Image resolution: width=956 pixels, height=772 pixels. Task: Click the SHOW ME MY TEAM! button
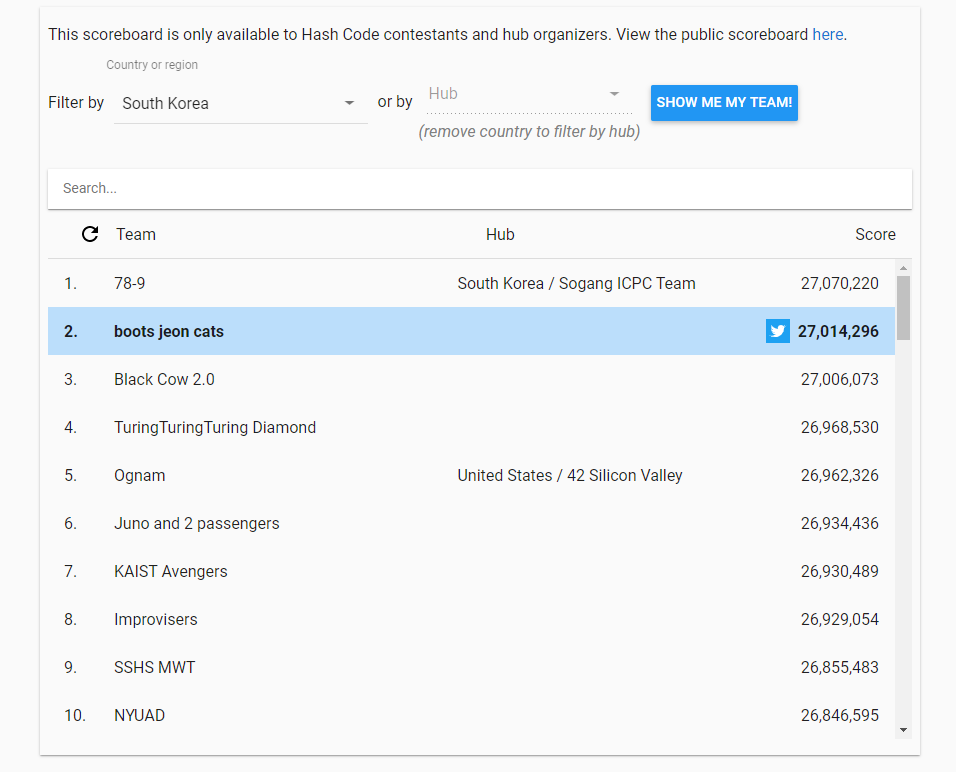click(724, 102)
